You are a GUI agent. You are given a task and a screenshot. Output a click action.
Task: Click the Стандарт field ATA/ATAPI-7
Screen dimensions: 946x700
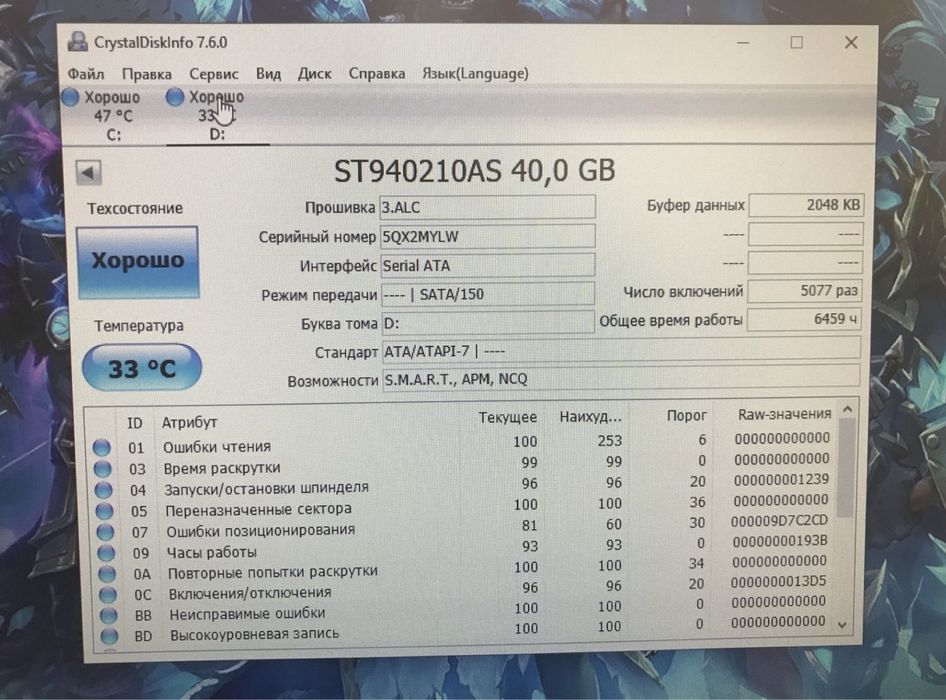[x=621, y=351]
